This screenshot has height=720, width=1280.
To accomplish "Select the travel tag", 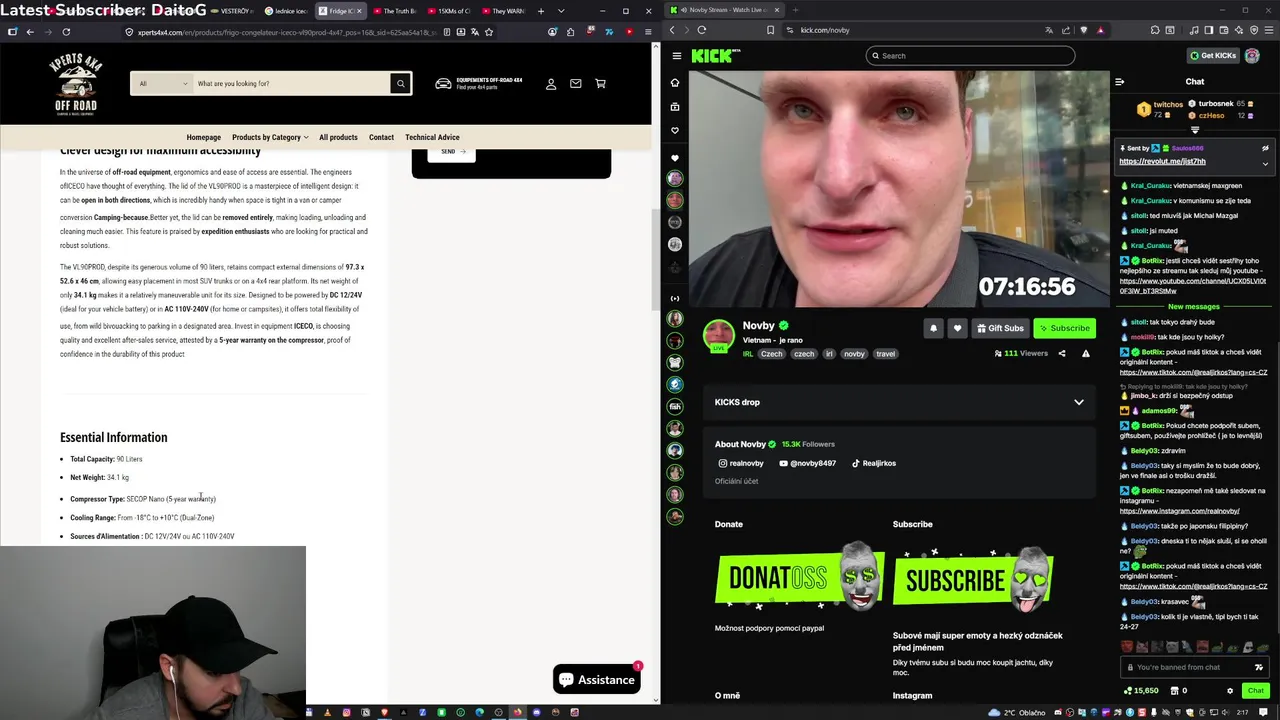I will [x=885, y=354].
